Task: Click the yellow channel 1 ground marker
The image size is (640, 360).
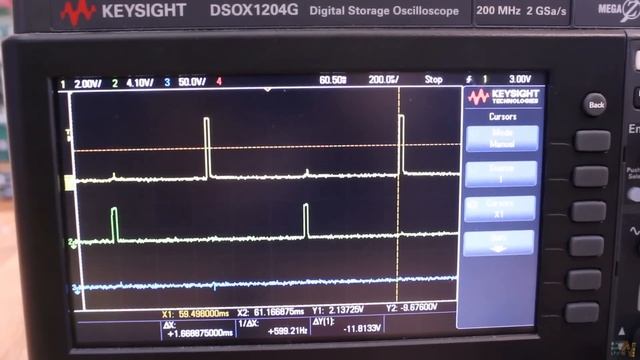Action: click(x=69, y=183)
